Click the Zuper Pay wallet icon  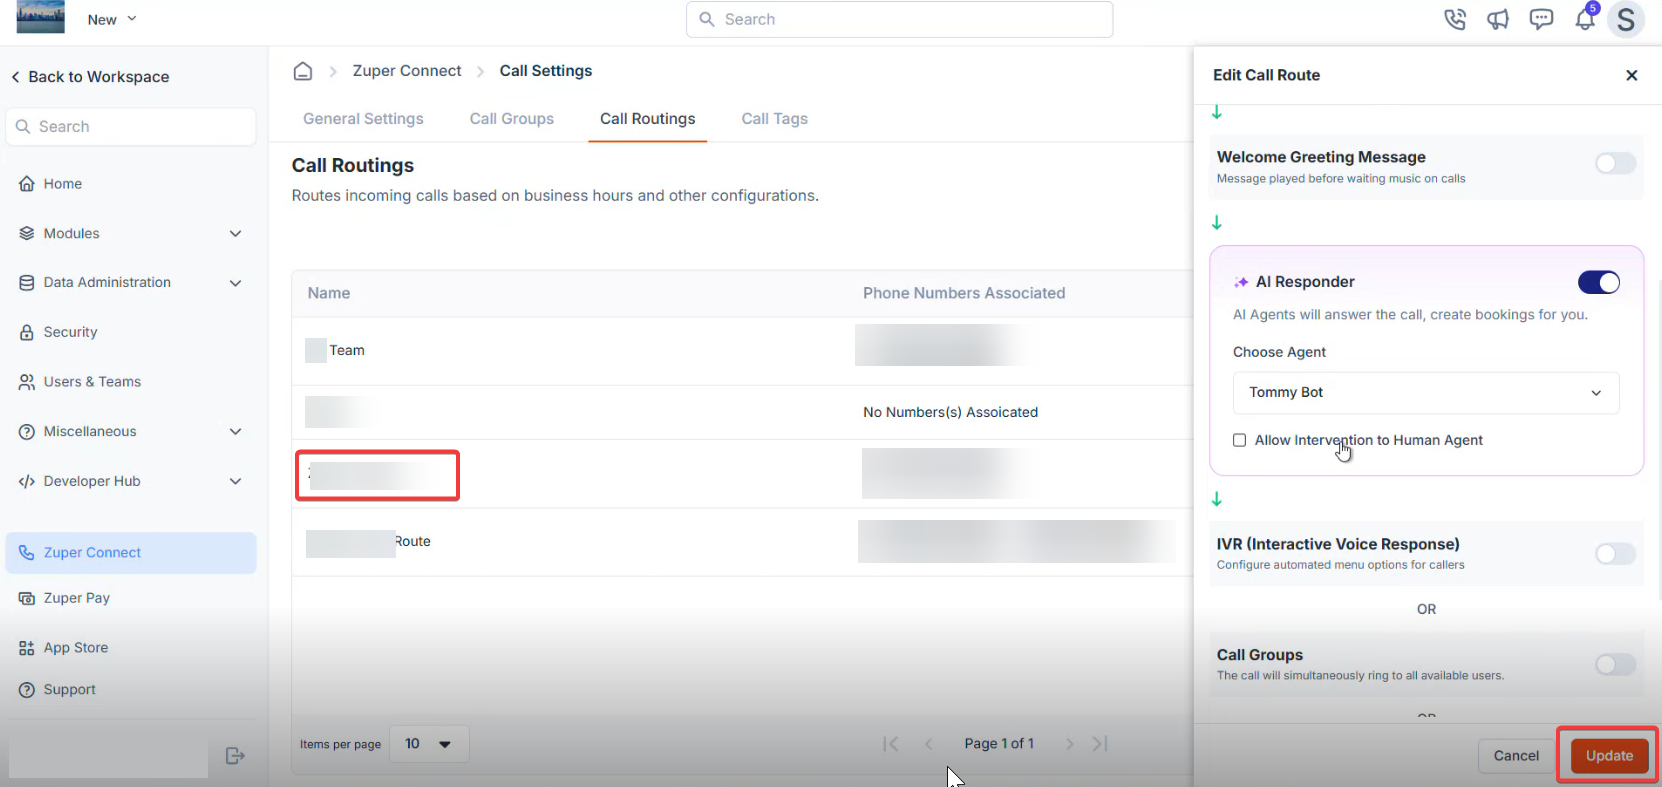tap(27, 598)
